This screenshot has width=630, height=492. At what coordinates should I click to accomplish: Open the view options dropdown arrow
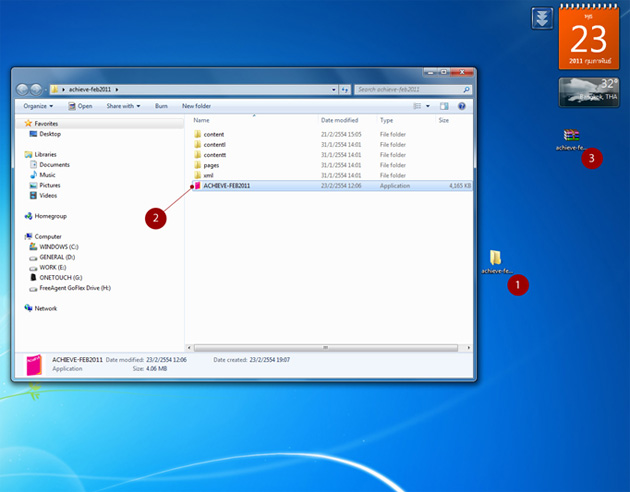[x=428, y=106]
